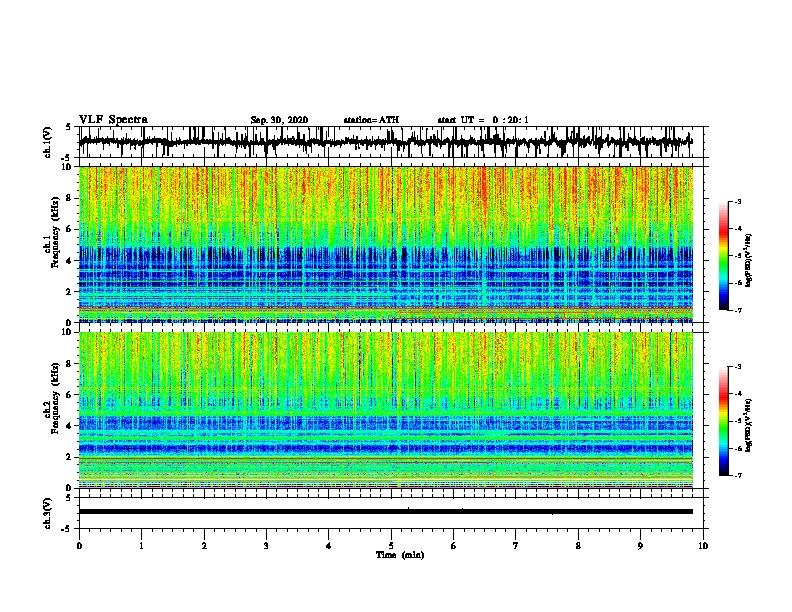Click inside the ch.1 frequency spectrogram

386,244
